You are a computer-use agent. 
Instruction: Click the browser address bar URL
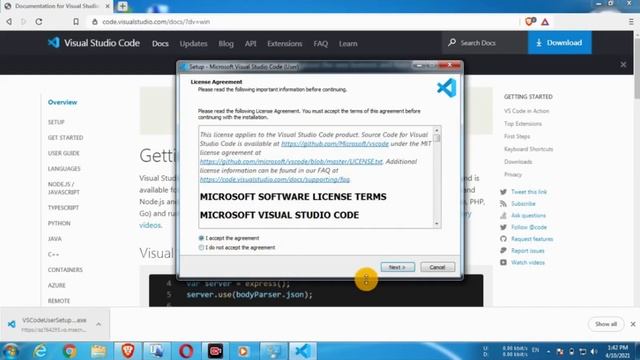(156, 22)
